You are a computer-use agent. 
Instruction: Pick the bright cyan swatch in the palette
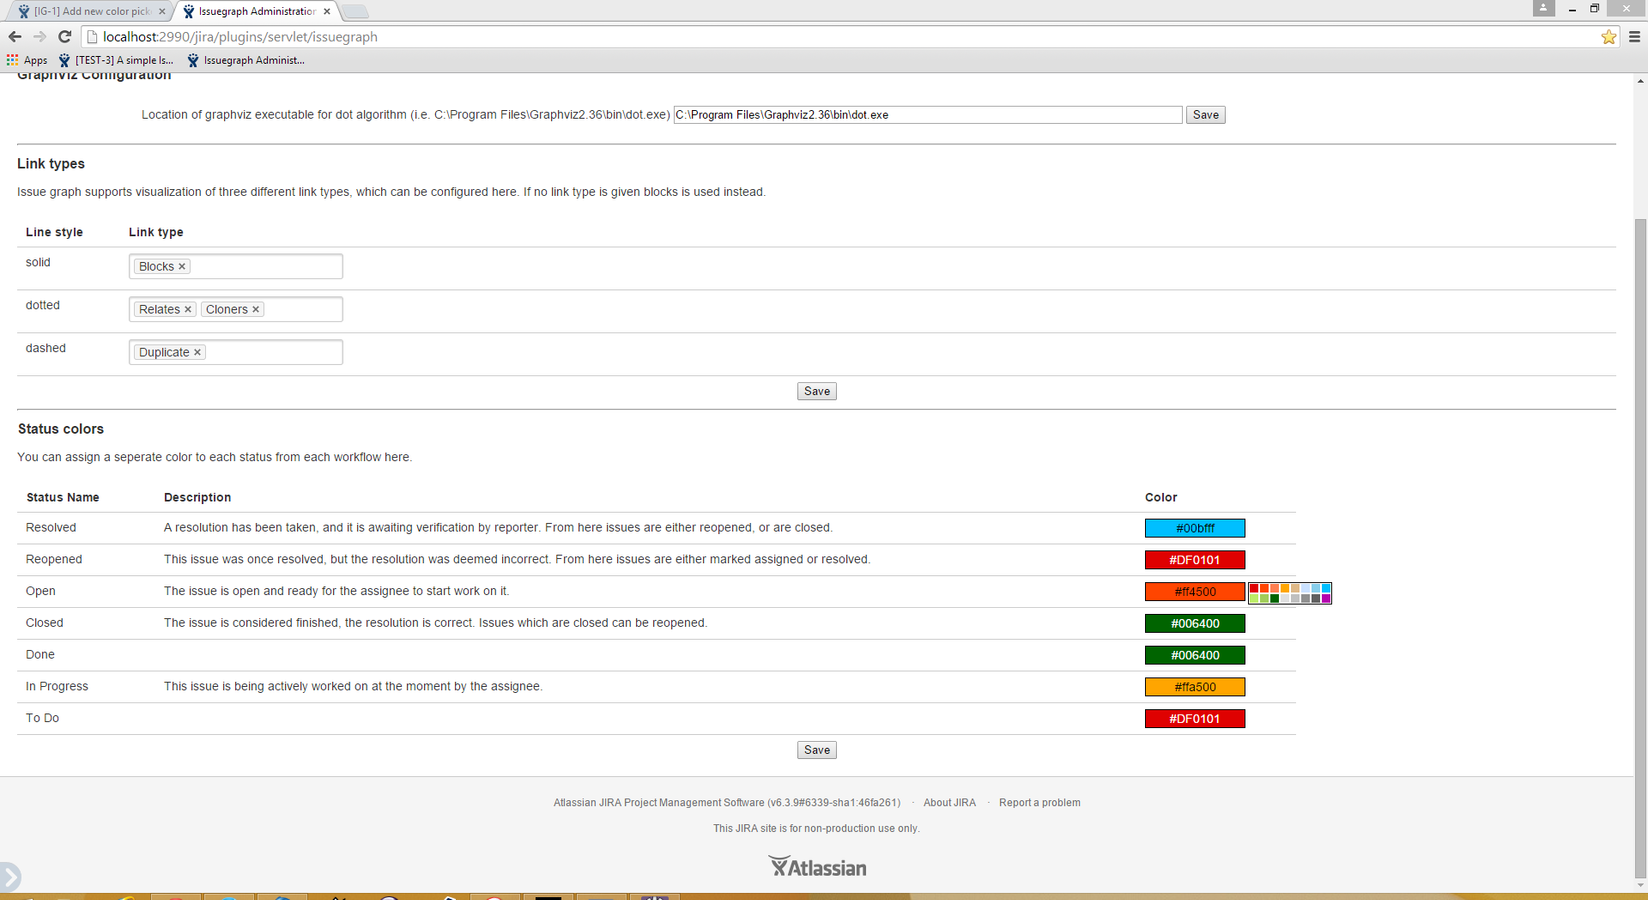click(1326, 588)
